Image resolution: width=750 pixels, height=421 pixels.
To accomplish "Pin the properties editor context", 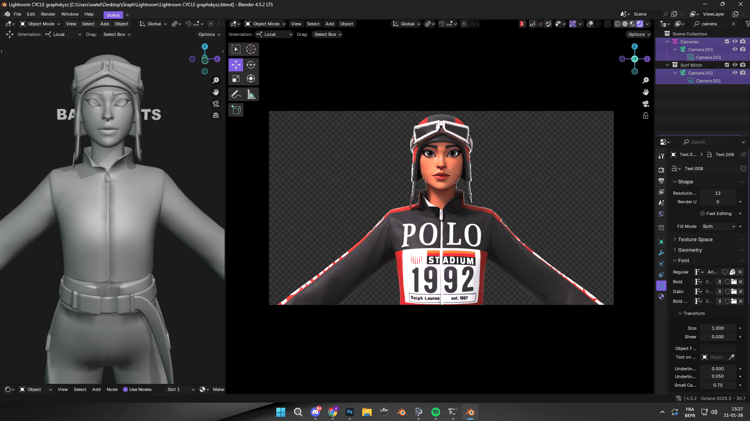I will (743, 155).
